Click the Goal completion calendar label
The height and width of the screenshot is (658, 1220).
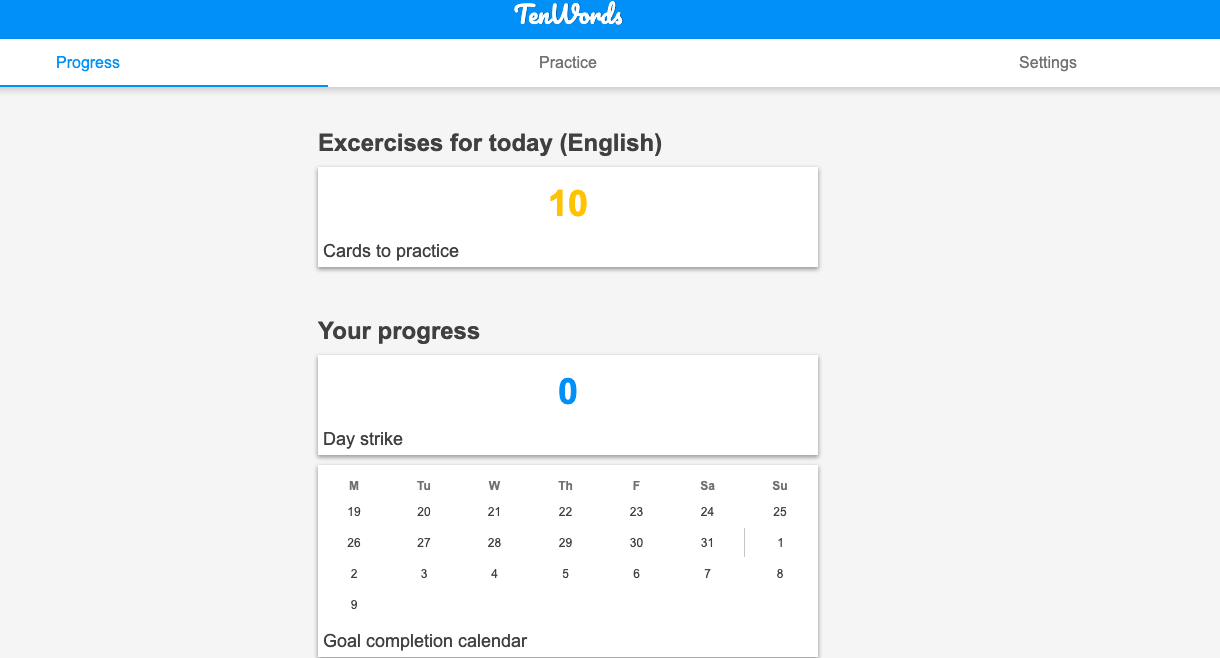pos(425,641)
